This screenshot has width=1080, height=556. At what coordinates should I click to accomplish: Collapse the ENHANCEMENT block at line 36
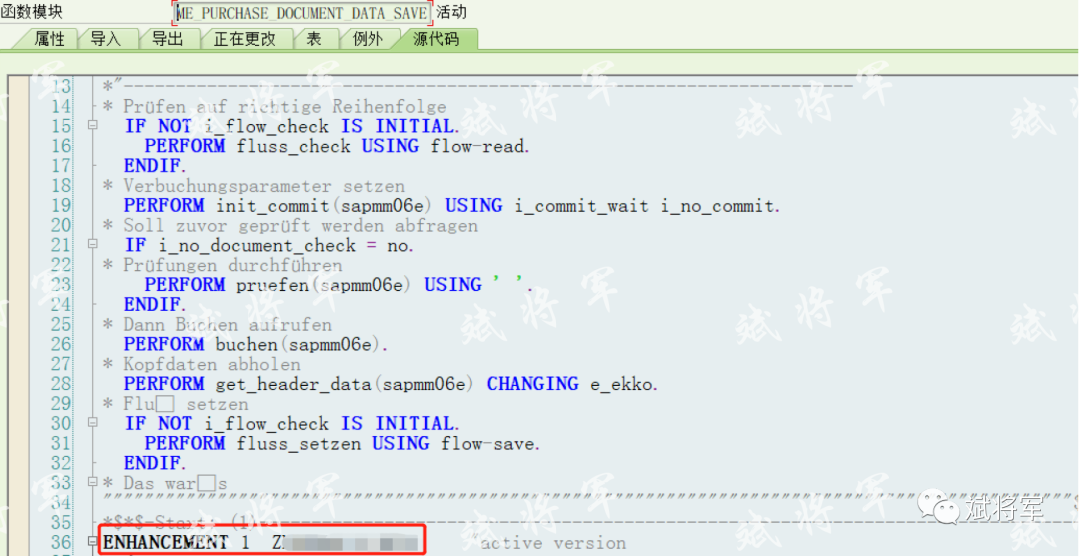point(92,542)
